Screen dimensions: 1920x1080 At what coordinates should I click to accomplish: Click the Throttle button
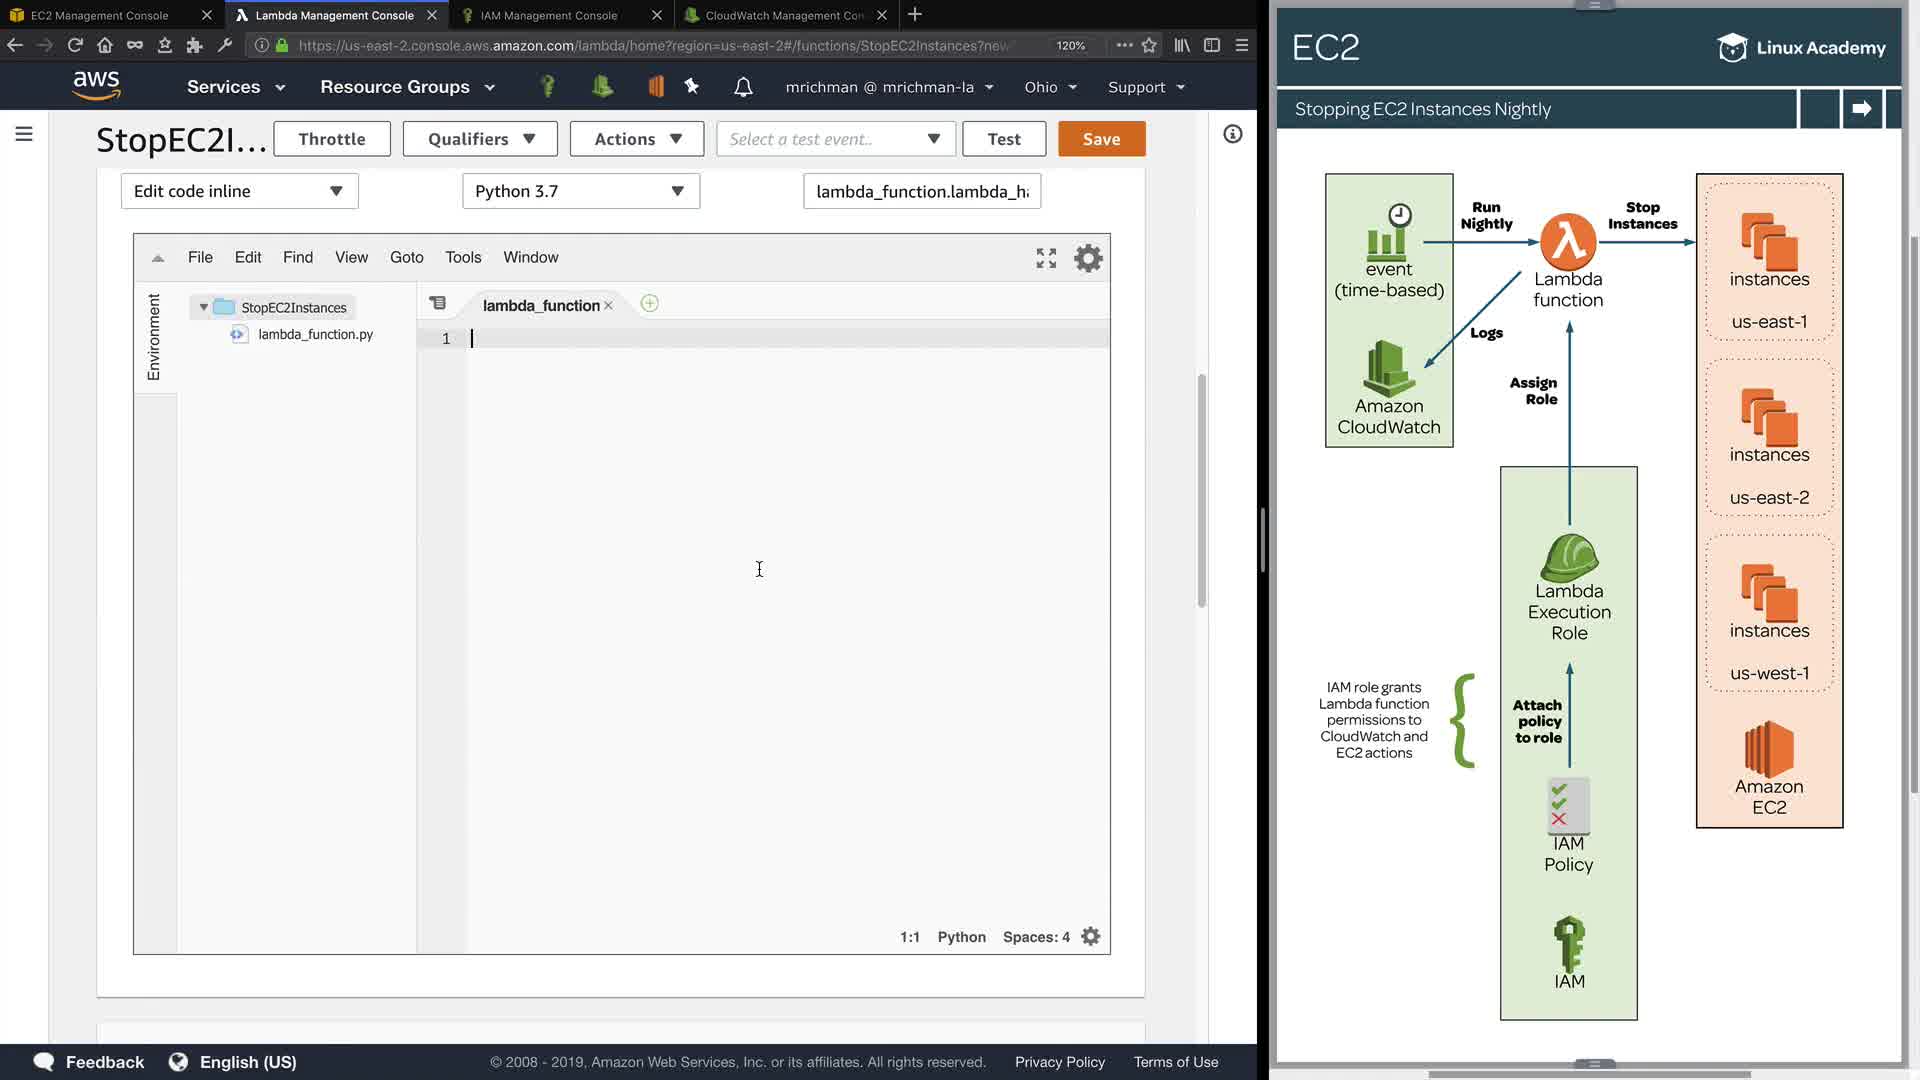coord(331,139)
